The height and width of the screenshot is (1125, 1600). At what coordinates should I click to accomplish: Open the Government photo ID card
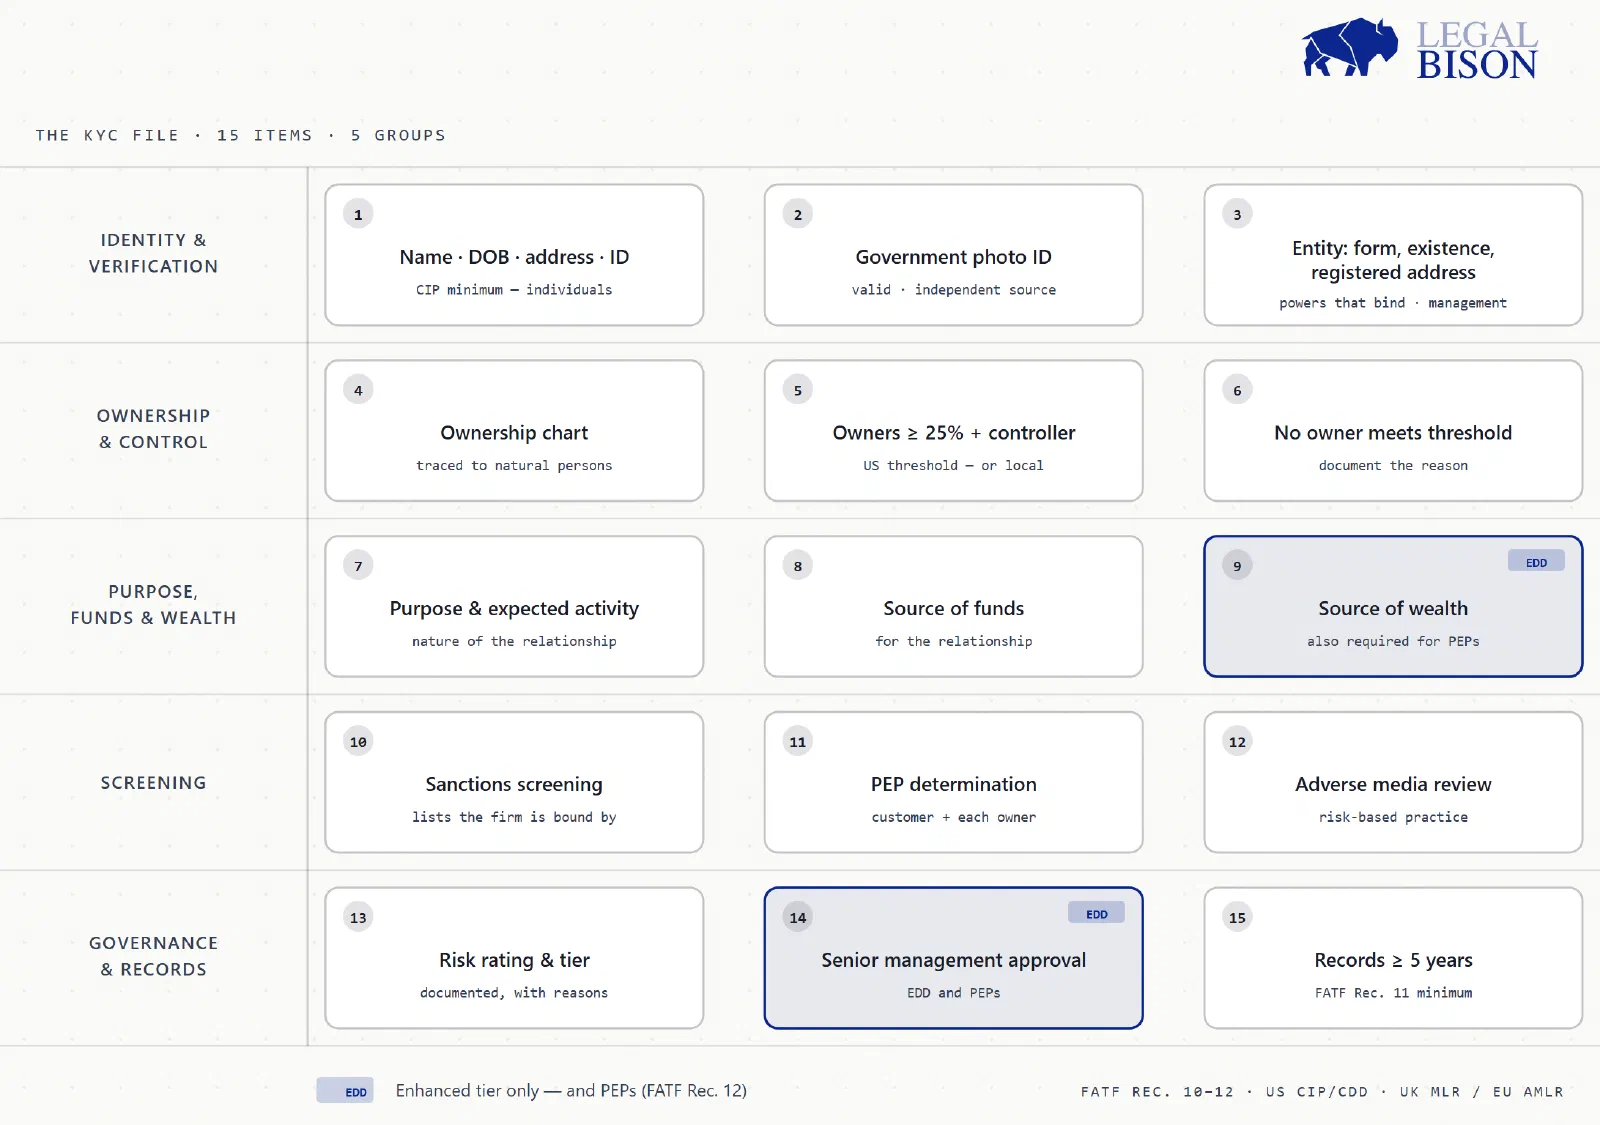coord(953,255)
